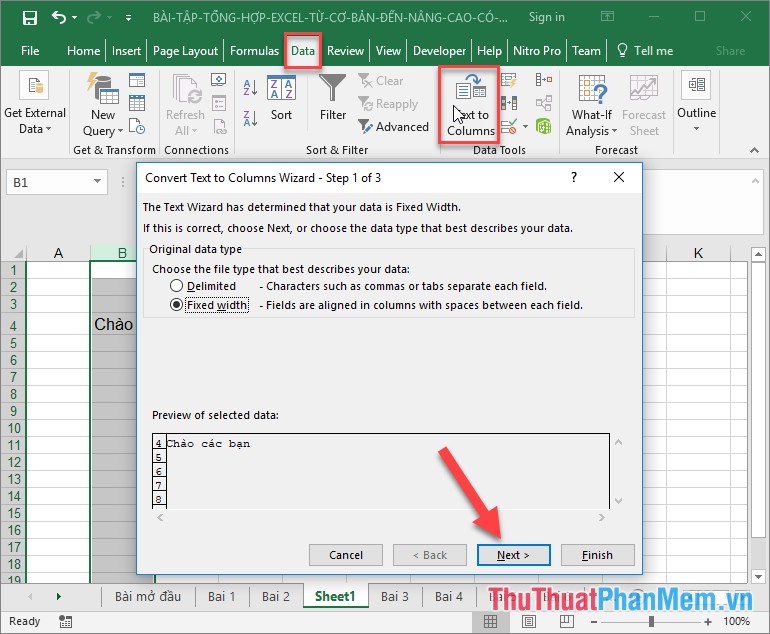Click the sheet scroll up arrow
770x634 pixels.
[758, 254]
